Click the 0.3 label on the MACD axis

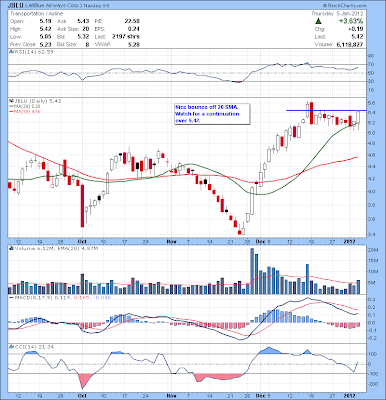click(x=372, y=300)
